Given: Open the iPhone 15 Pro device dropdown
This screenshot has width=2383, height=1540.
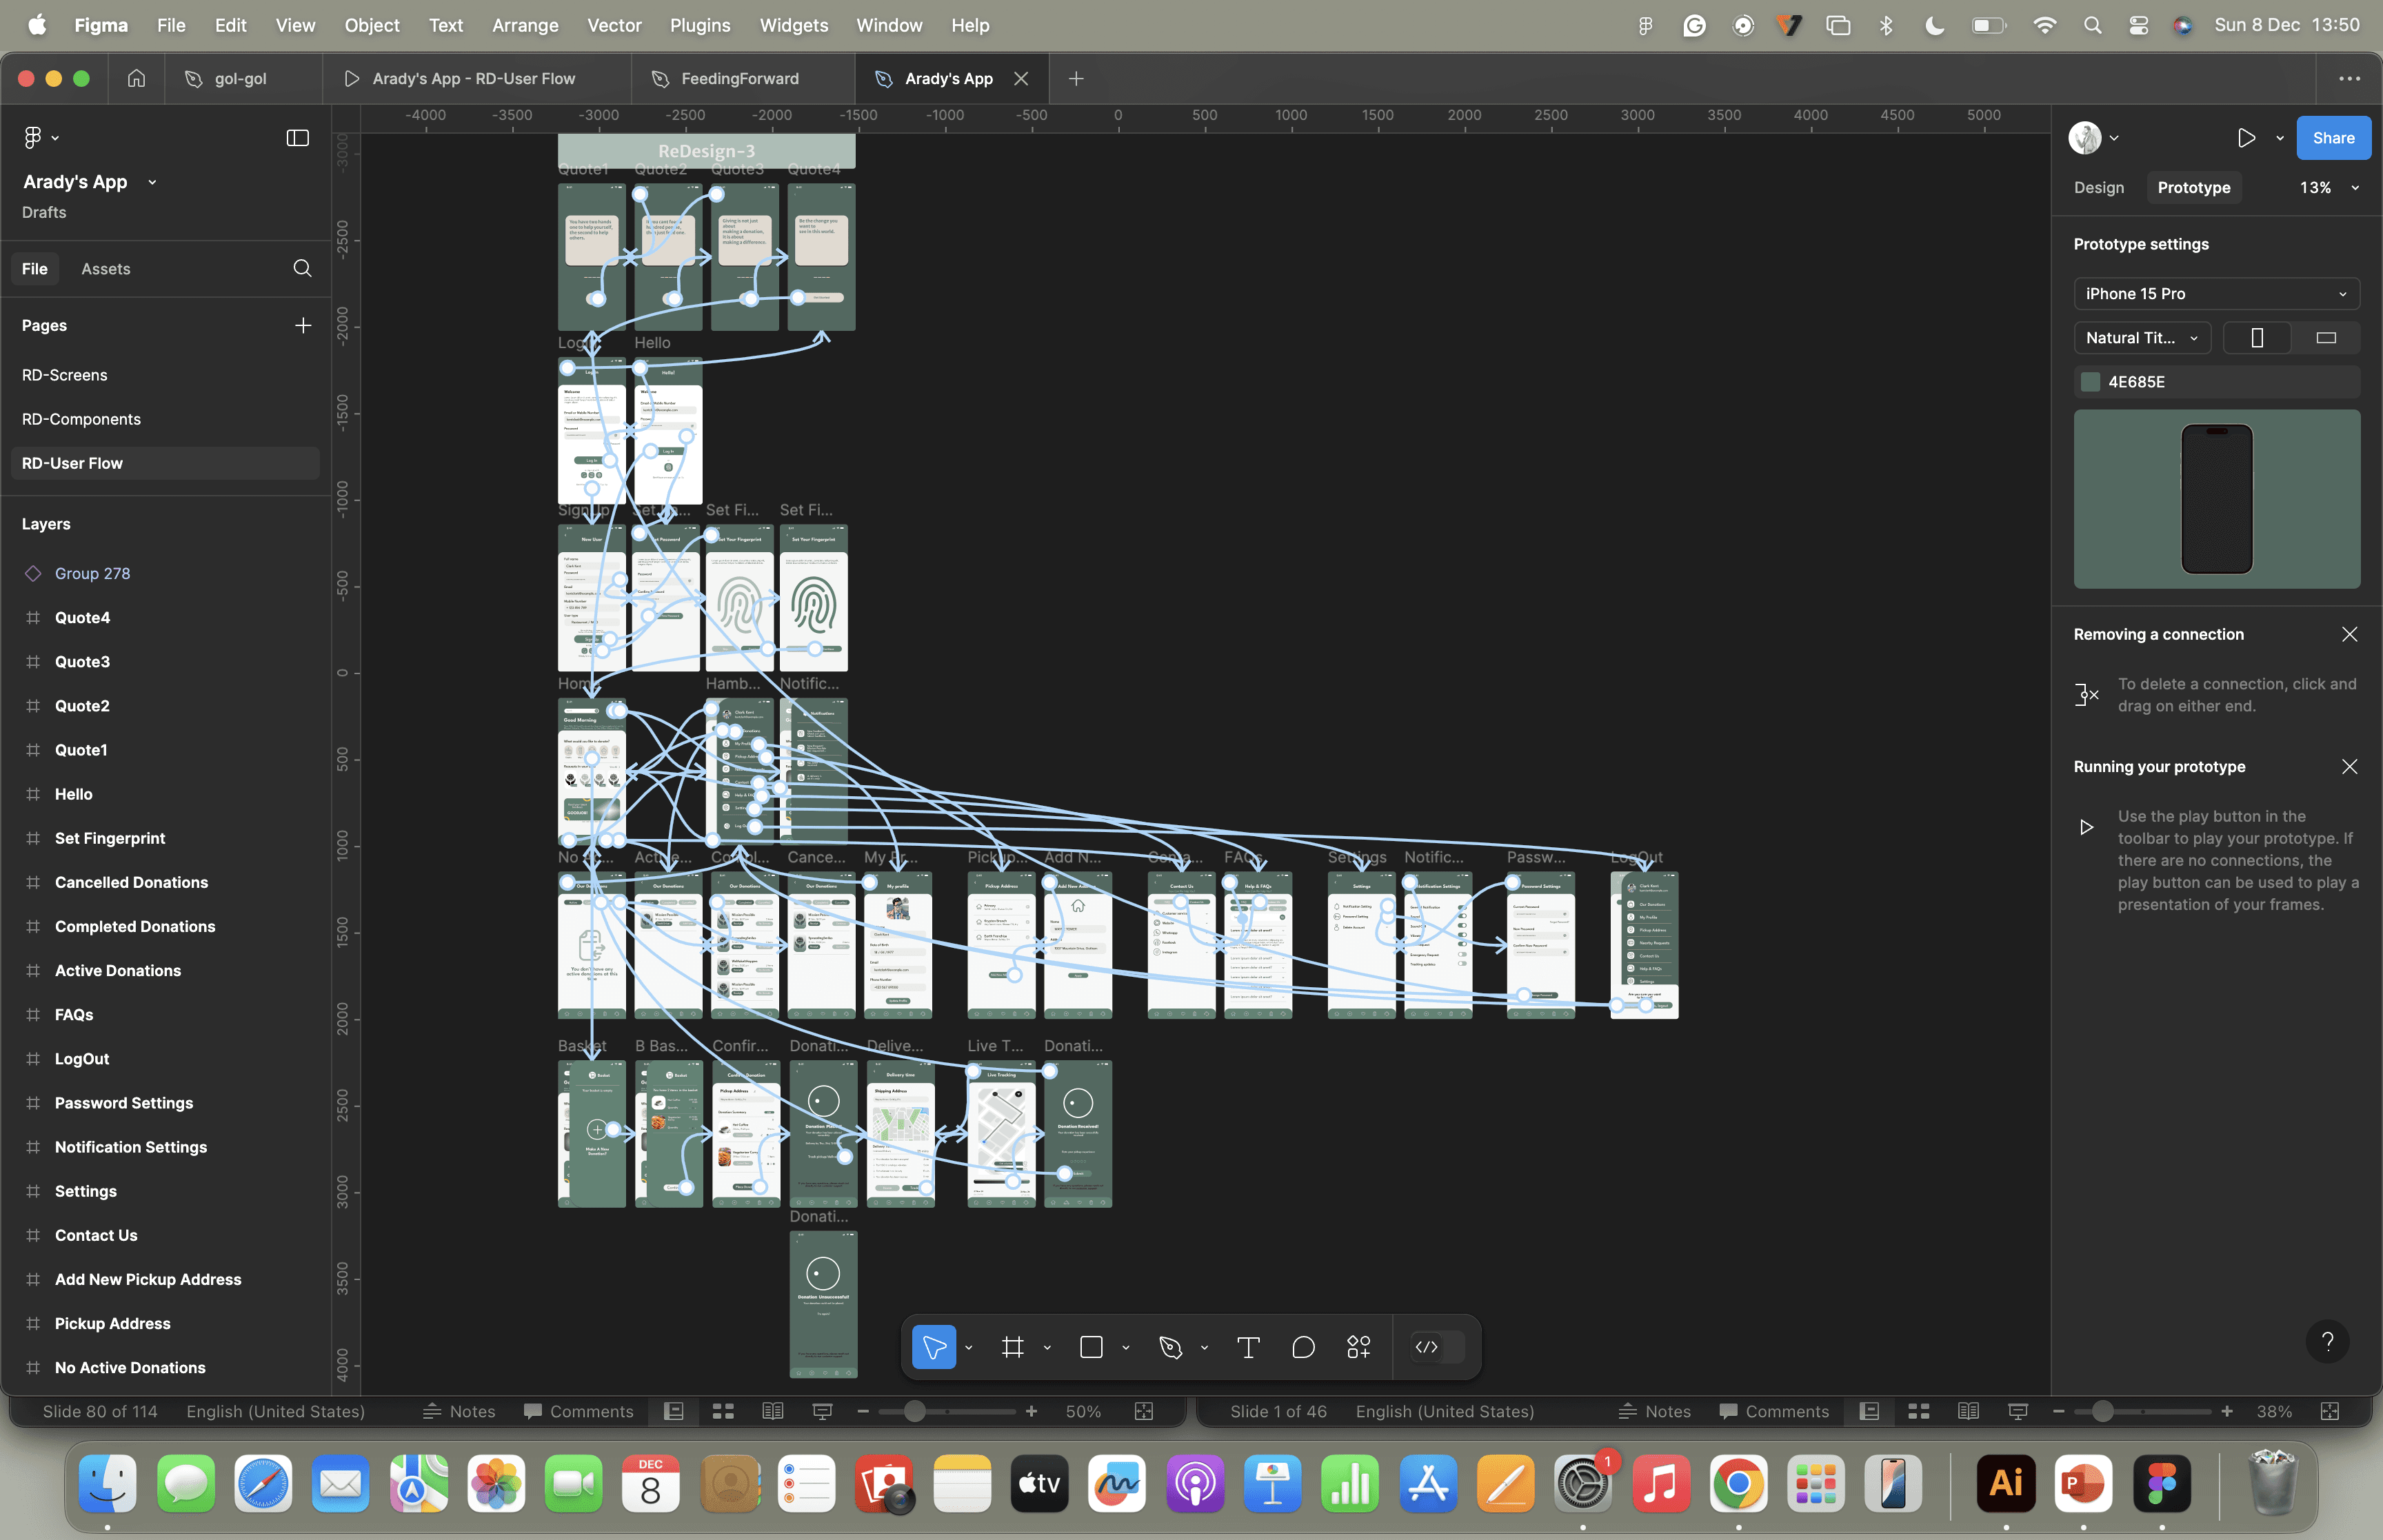Looking at the screenshot, I should pyautogui.click(x=2215, y=293).
